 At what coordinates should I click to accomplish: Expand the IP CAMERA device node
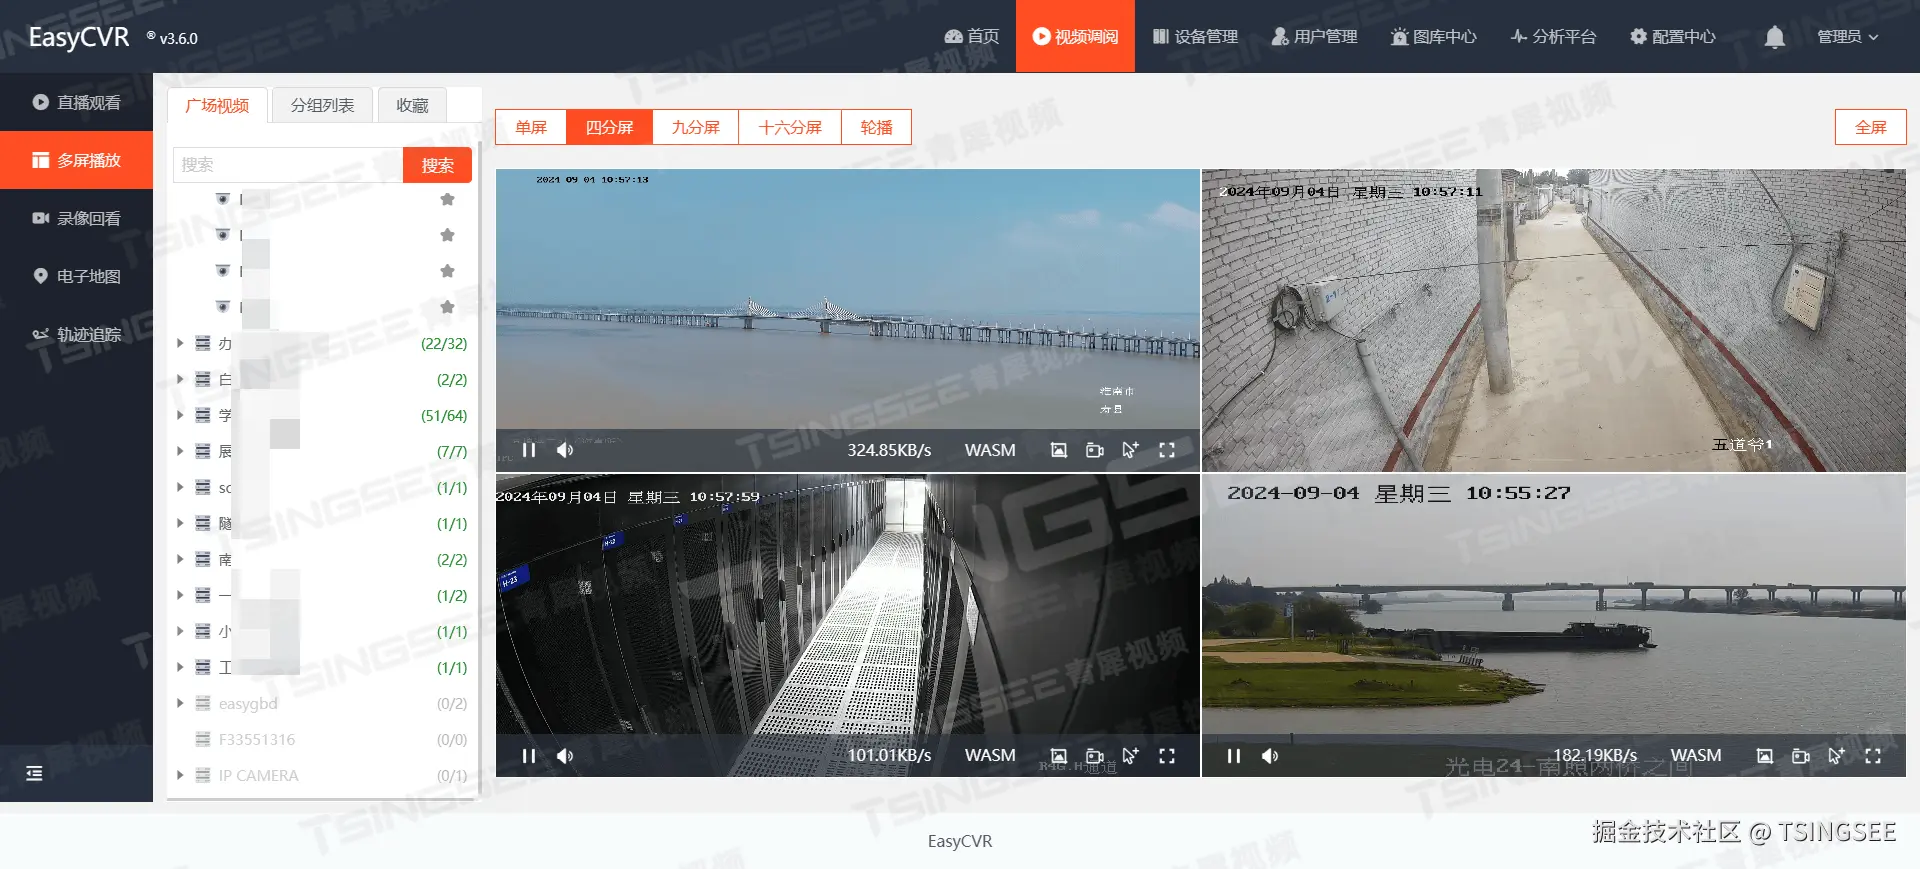pyautogui.click(x=180, y=775)
